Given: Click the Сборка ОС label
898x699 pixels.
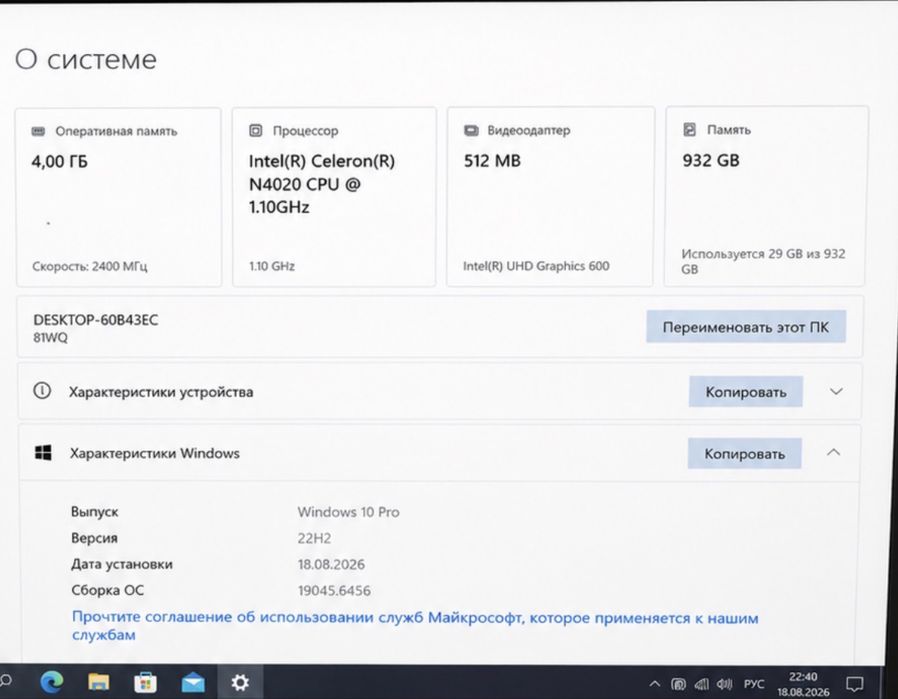Looking at the screenshot, I should click(x=107, y=590).
